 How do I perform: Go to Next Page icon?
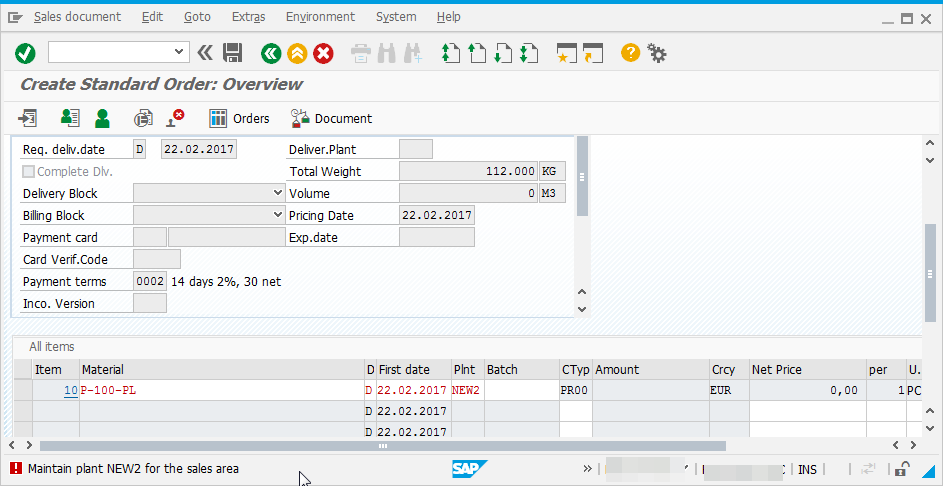(x=502, y=54)
